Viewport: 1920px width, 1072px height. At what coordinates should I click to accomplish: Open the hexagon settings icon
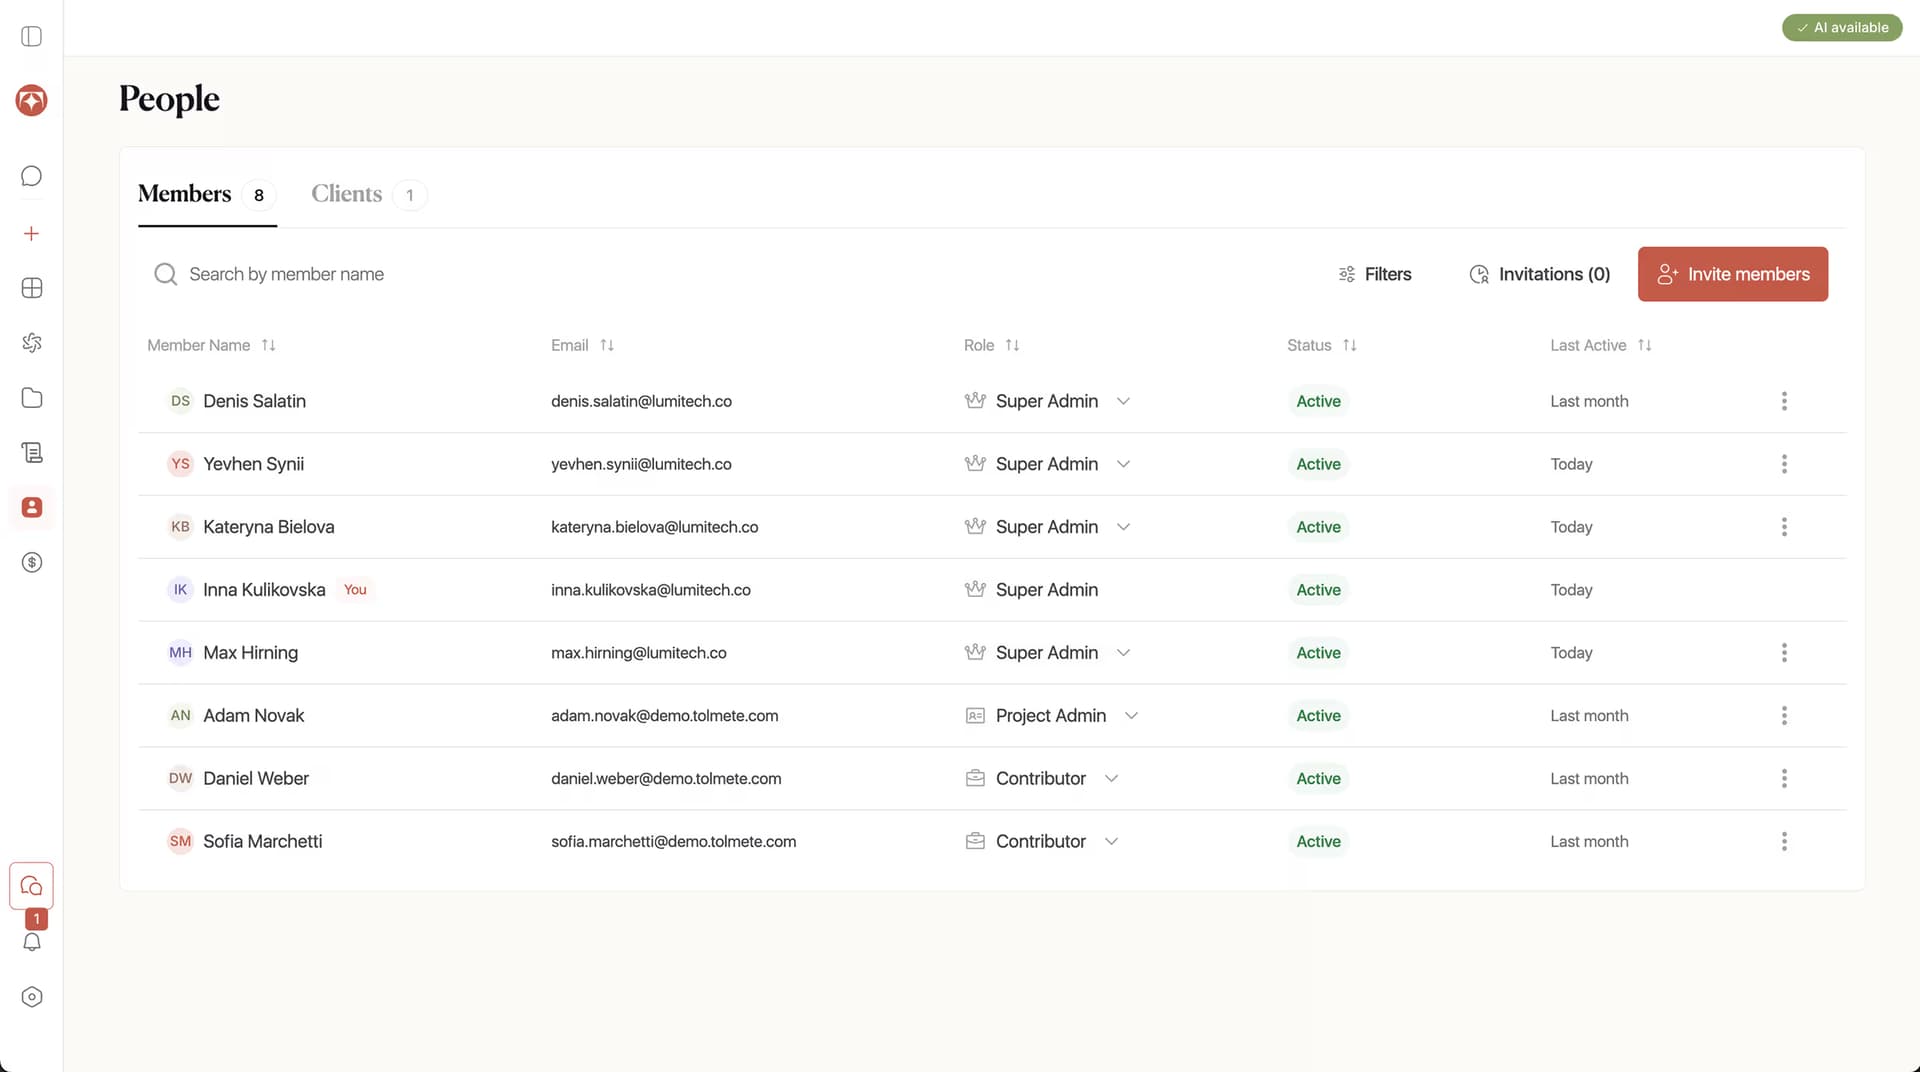tap(32, 997)
